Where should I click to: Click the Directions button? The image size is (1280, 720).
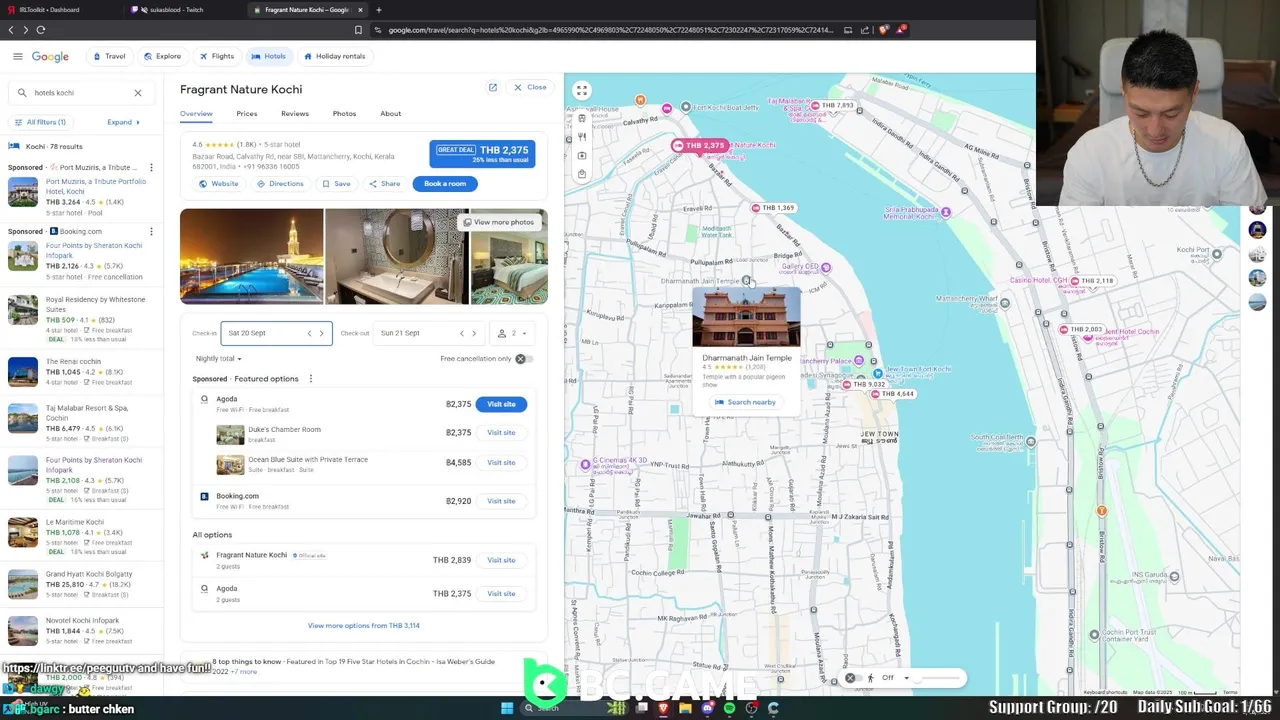(280, 184)
